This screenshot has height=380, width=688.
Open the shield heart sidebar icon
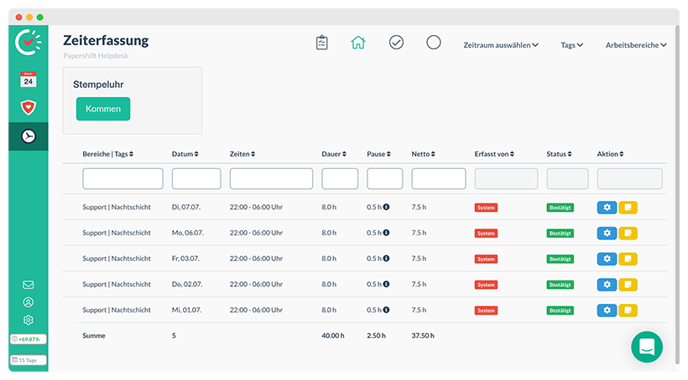point(28,107)
